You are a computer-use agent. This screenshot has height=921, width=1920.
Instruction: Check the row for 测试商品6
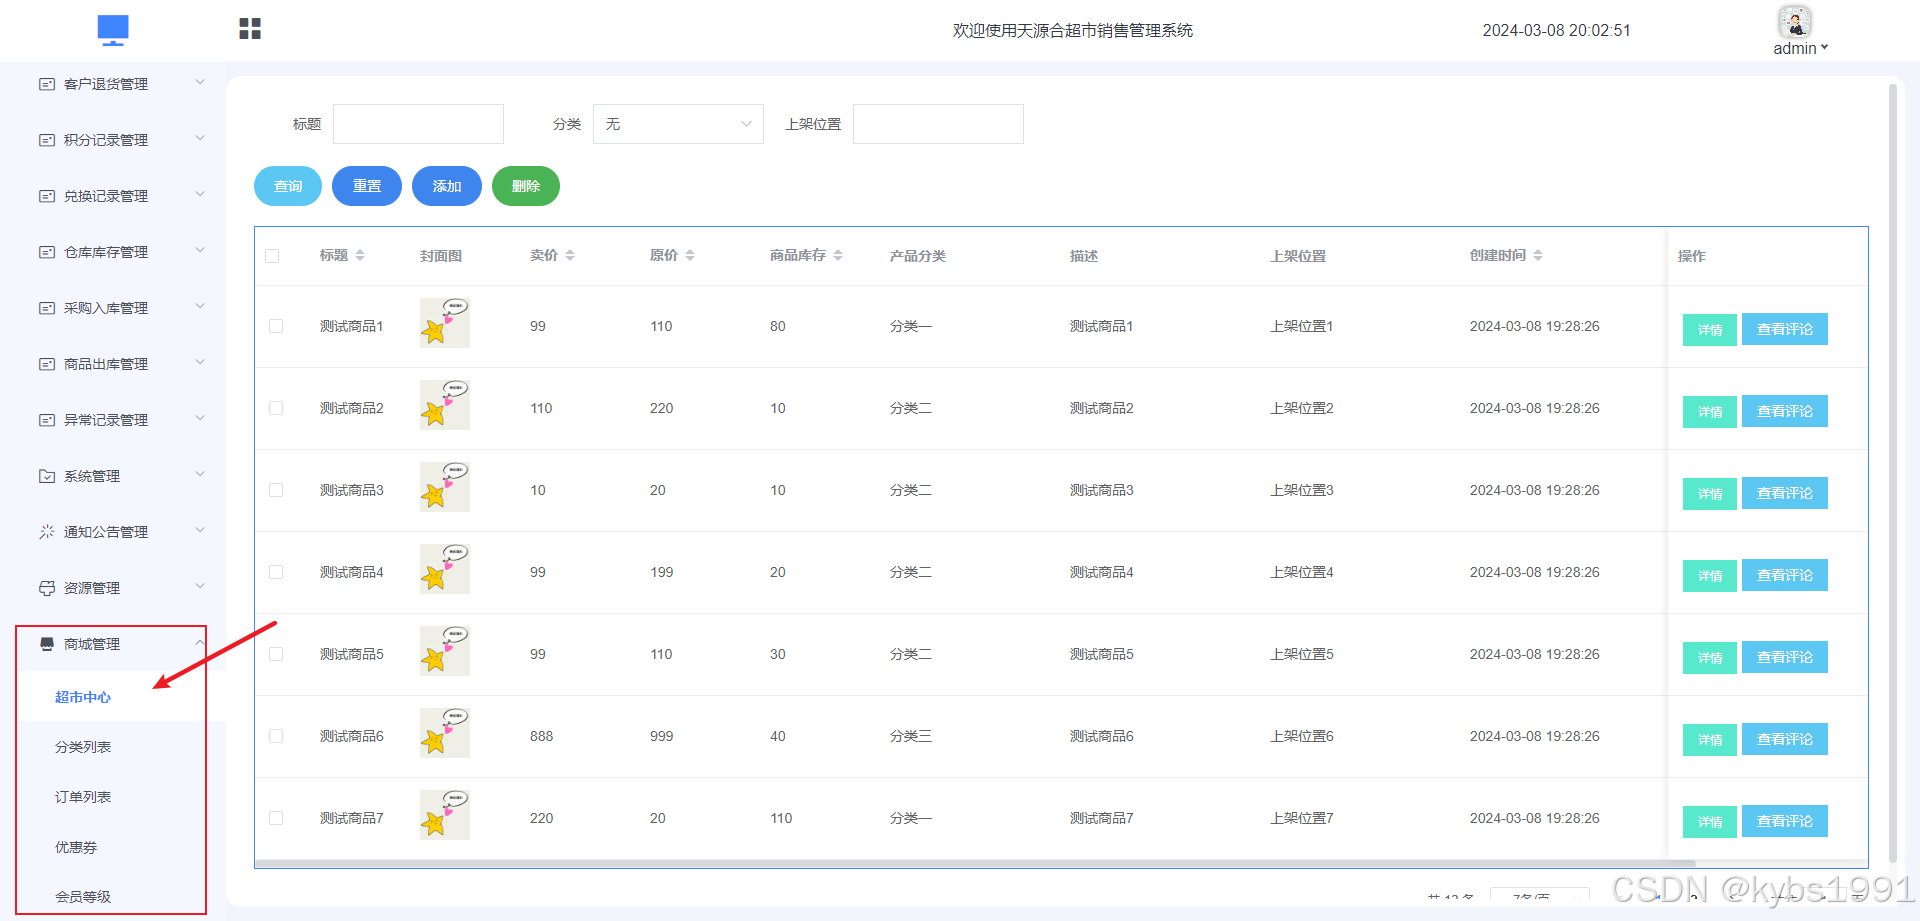[x=276, y=736]
